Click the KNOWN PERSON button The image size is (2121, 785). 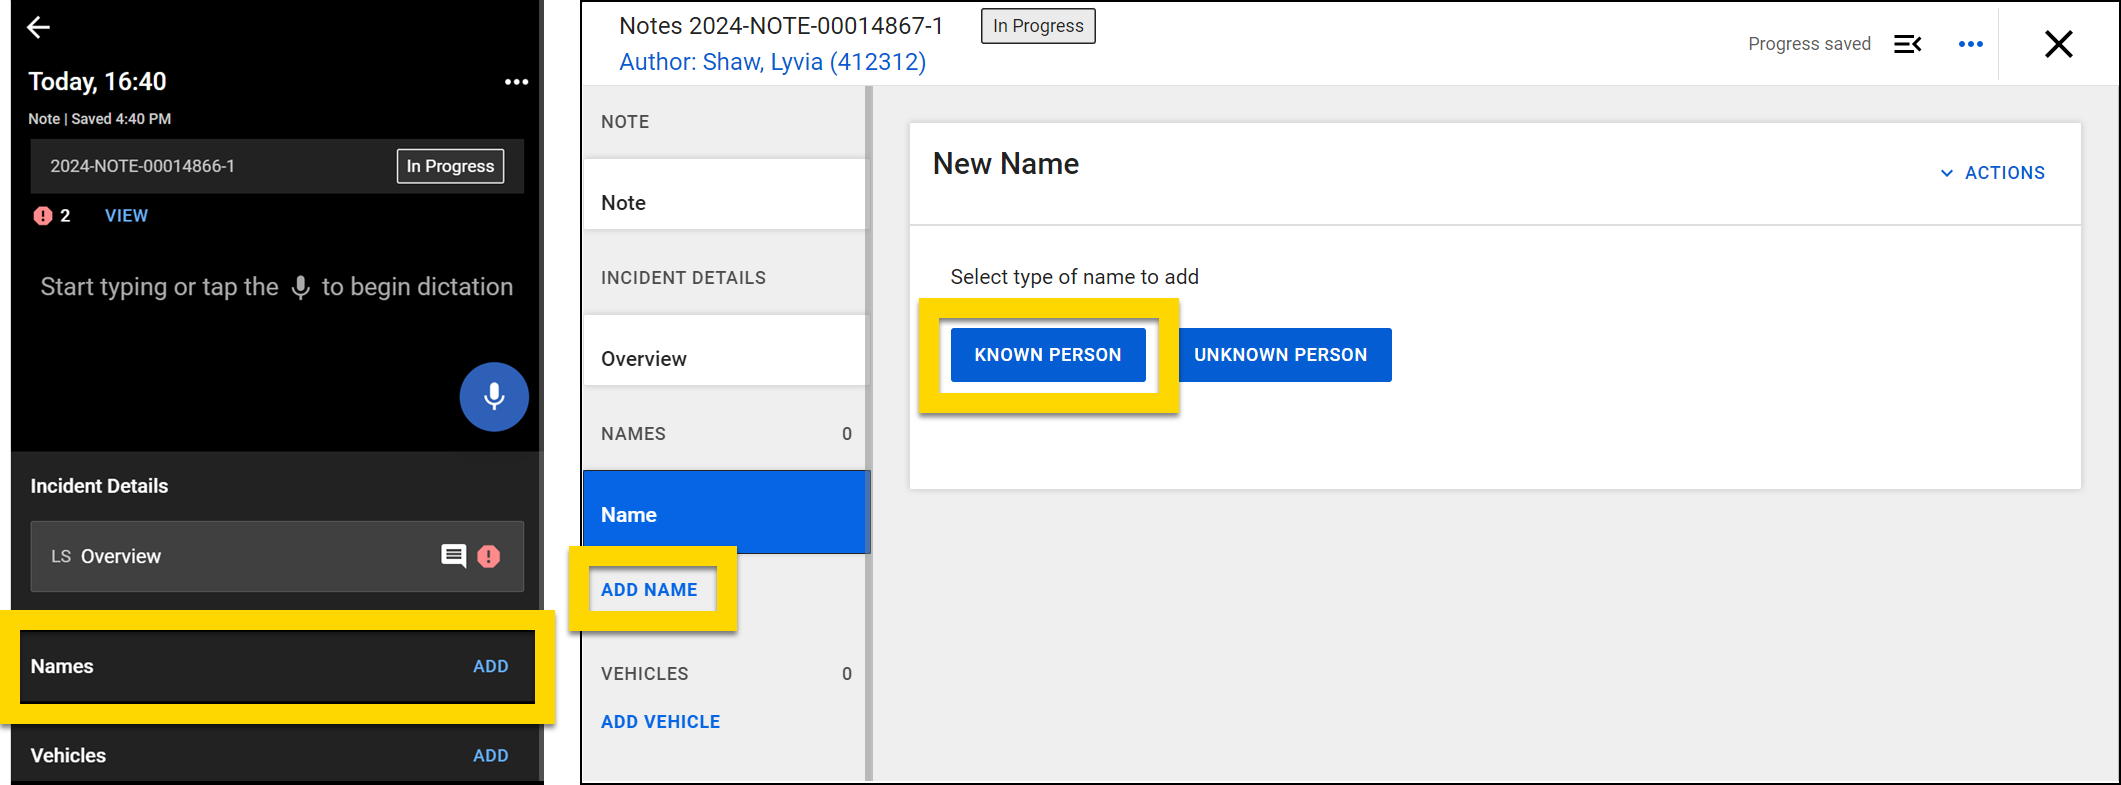click(x=1047, y=355)
